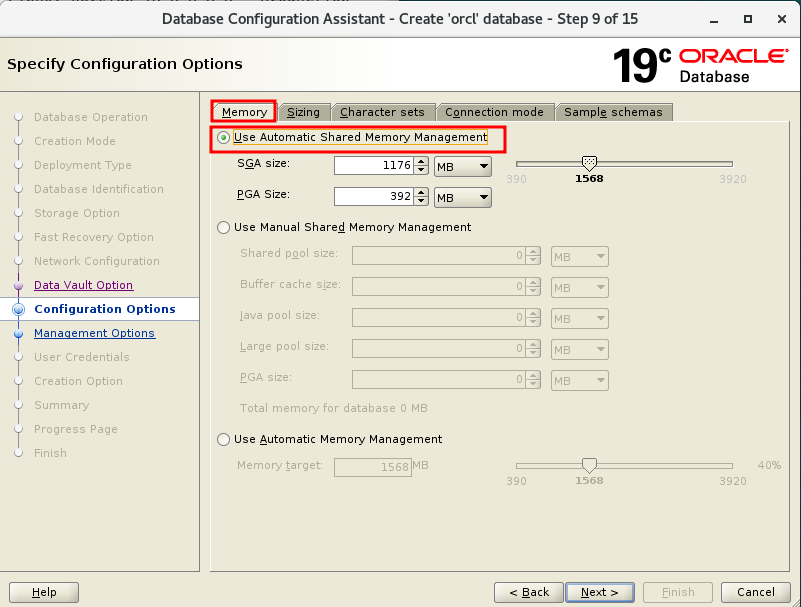Click the Next button

[600, 592]
